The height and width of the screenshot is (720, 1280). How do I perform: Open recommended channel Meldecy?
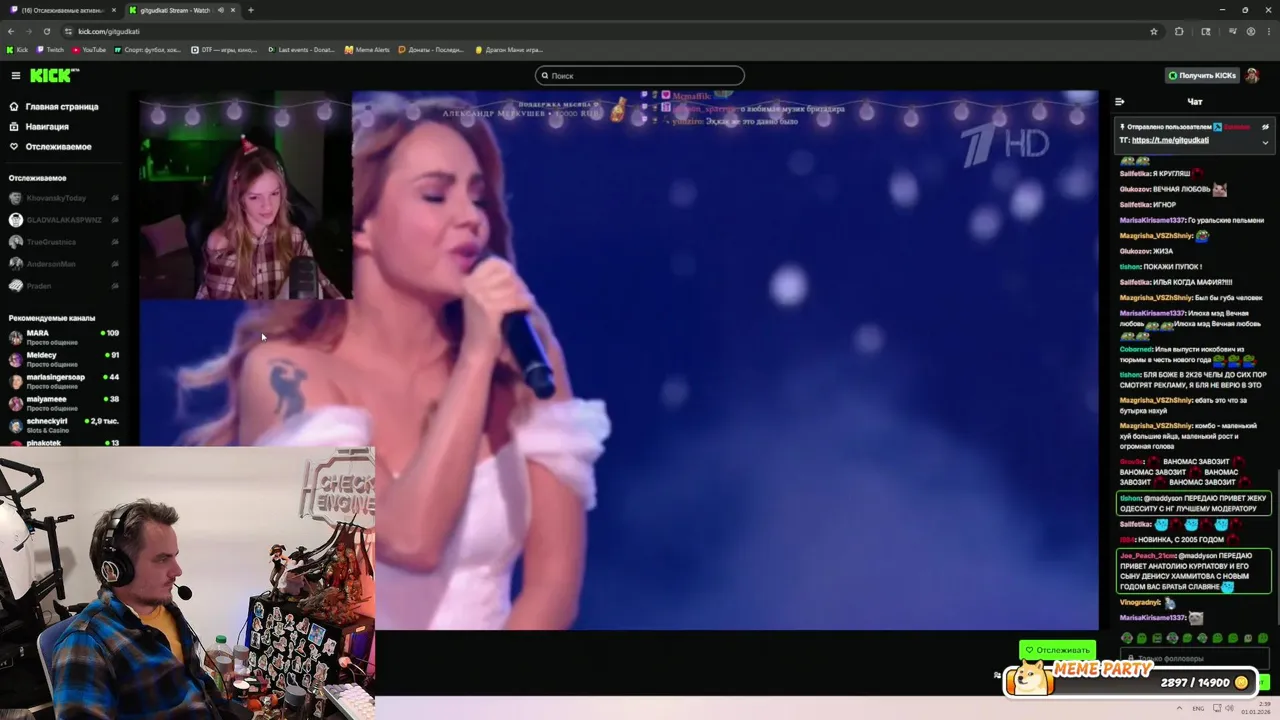63,359
